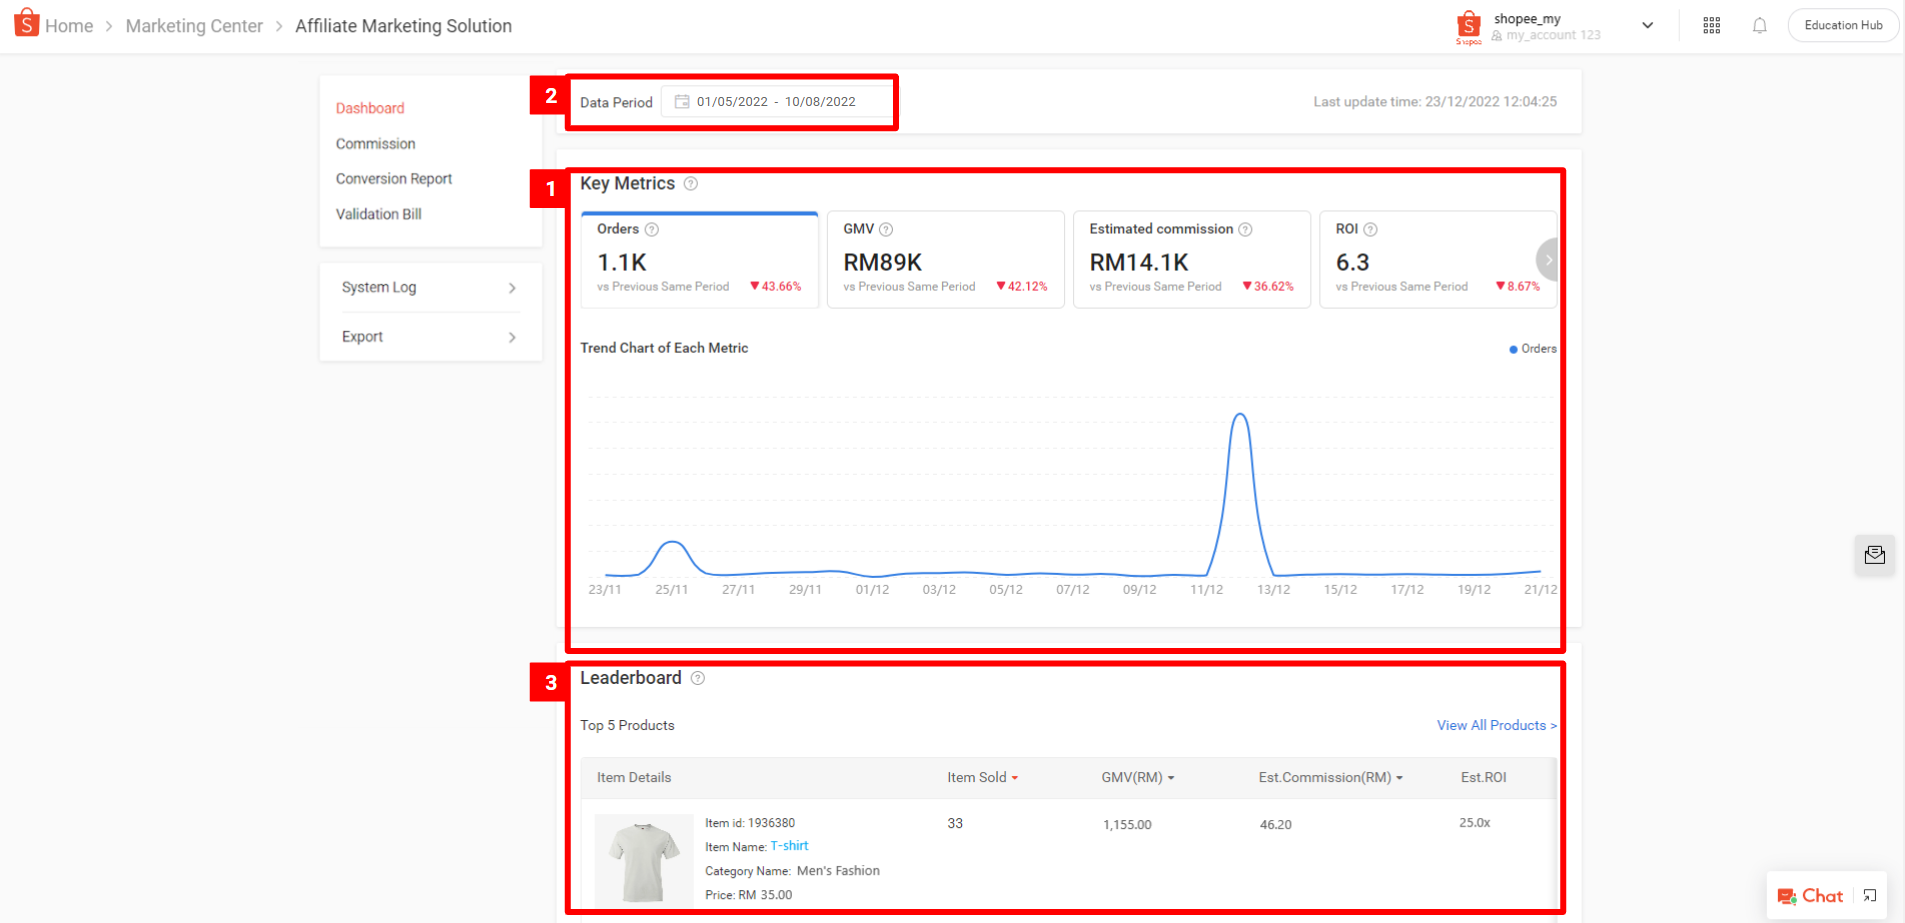Open the Chat messenger

click(x=1811, y=896)
